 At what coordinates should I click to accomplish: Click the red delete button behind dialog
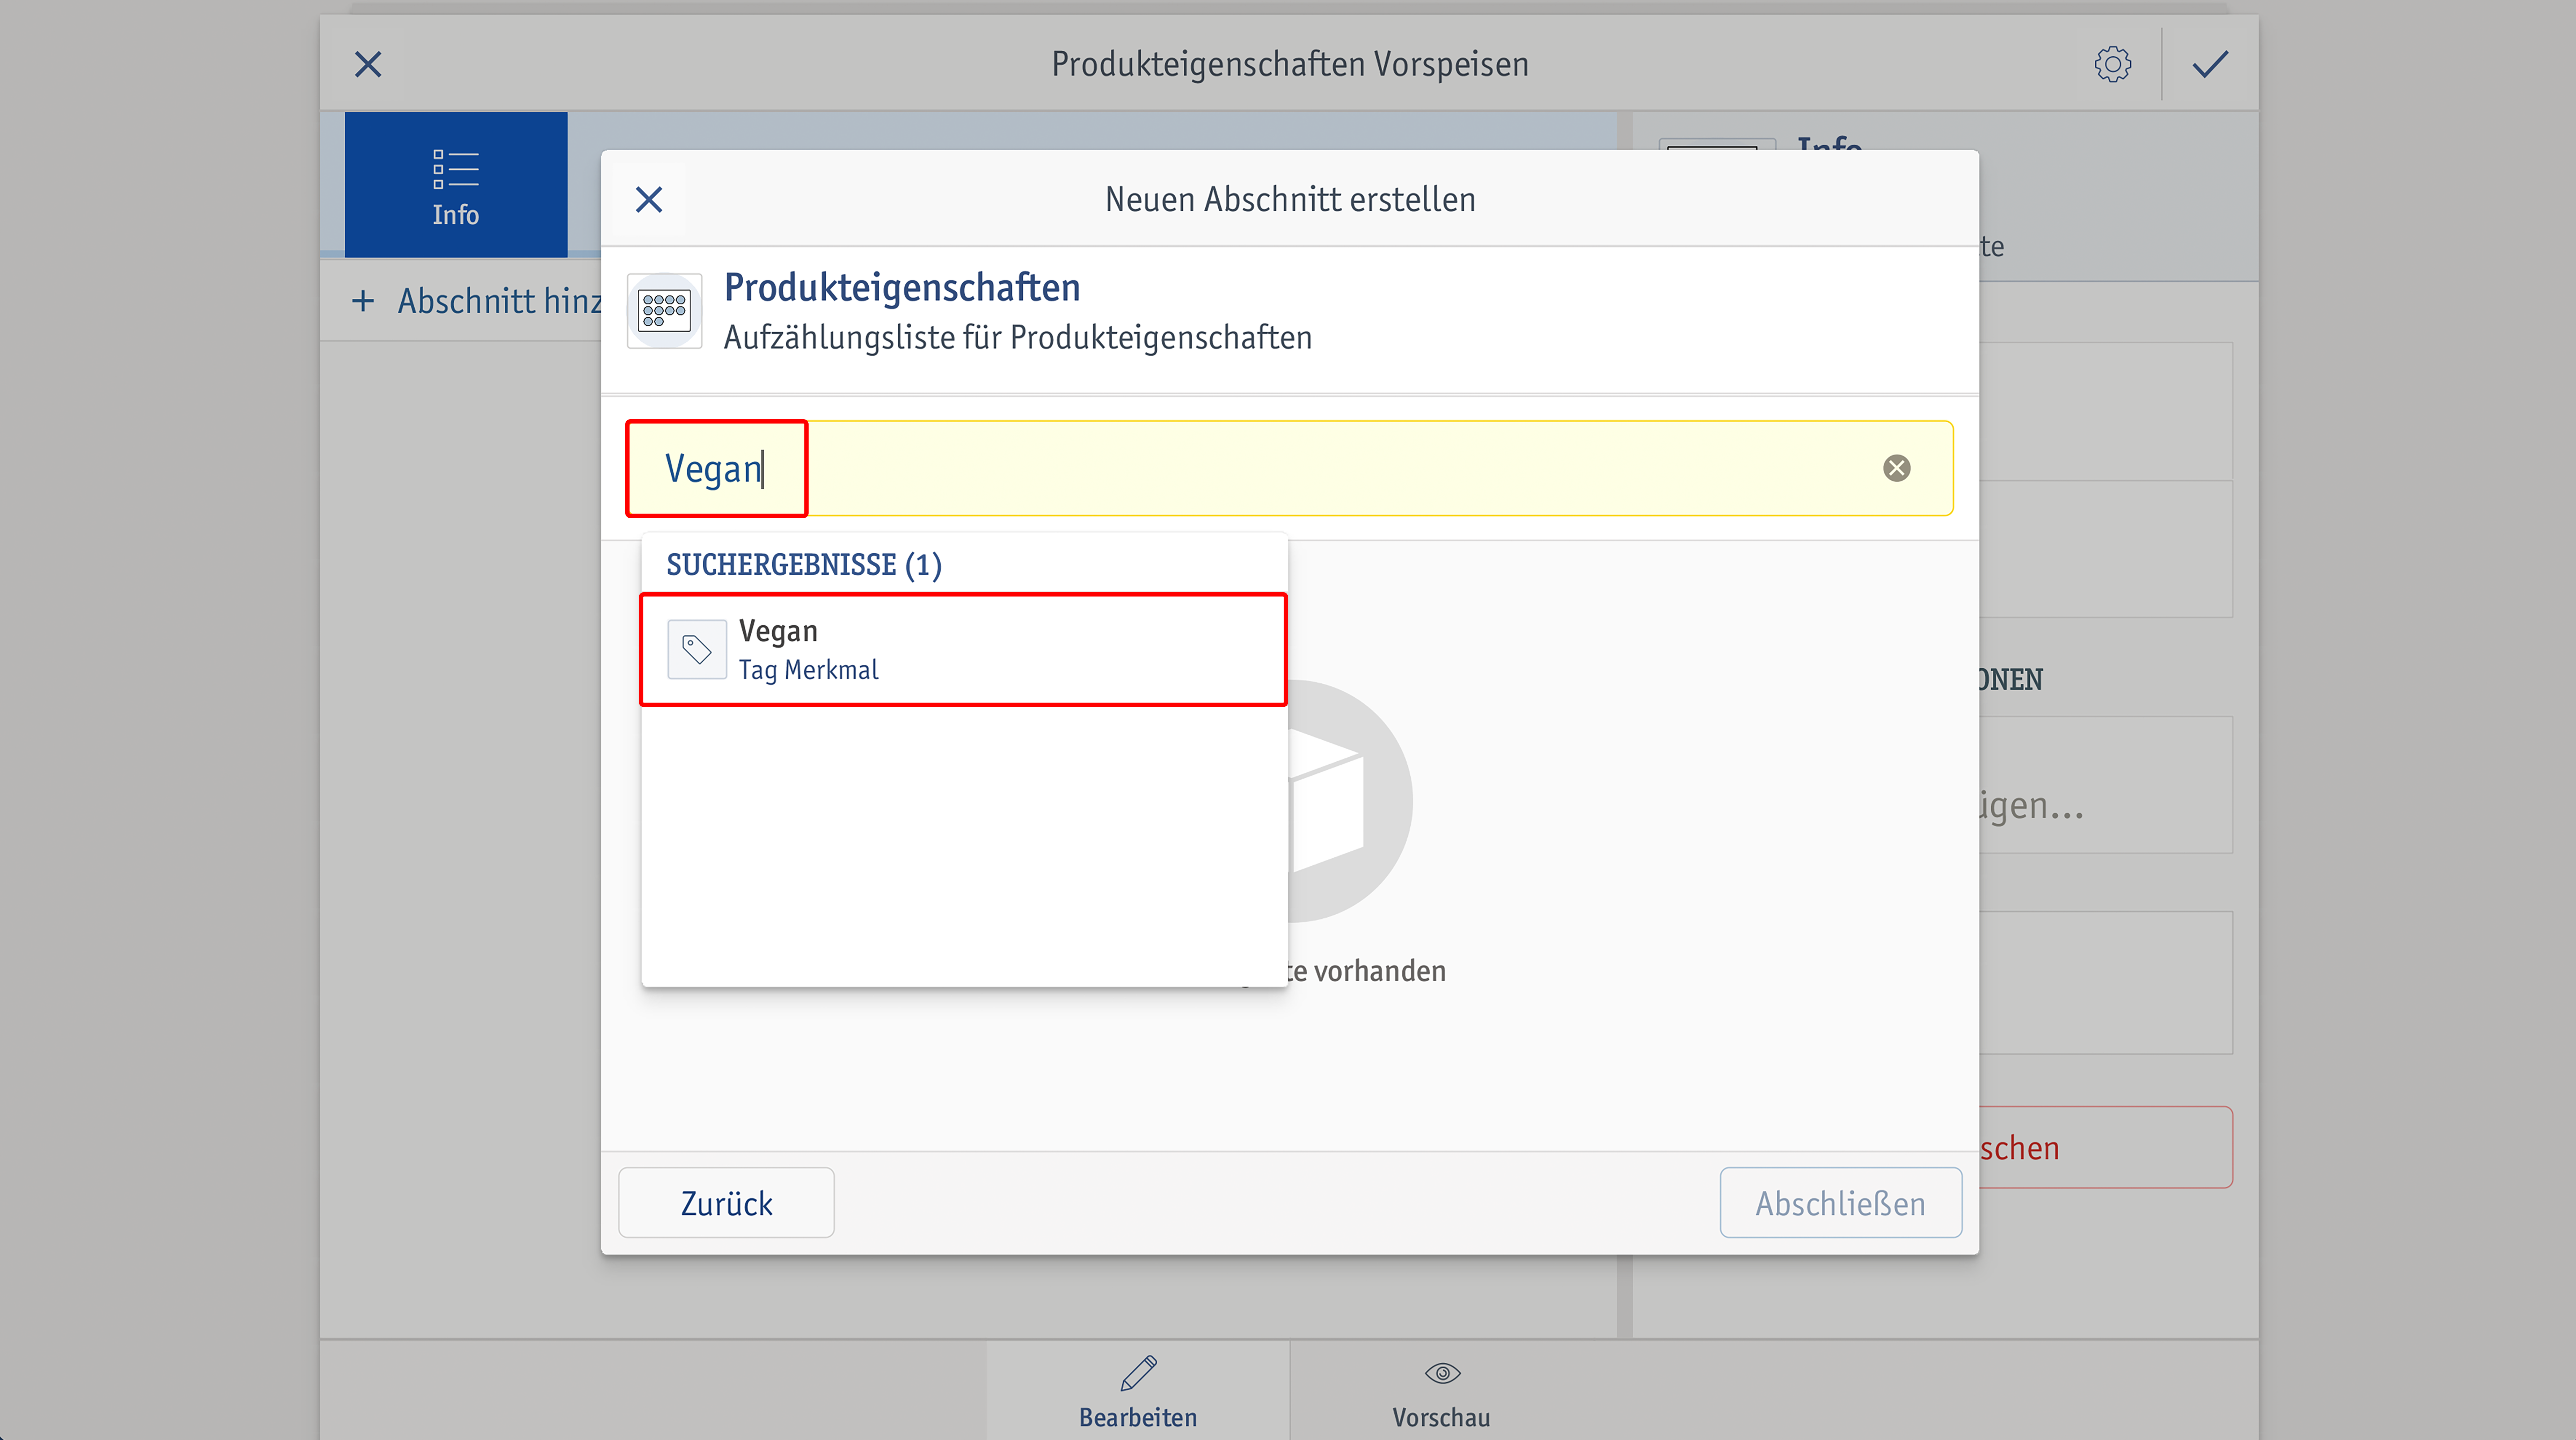click(2105, 1147)
